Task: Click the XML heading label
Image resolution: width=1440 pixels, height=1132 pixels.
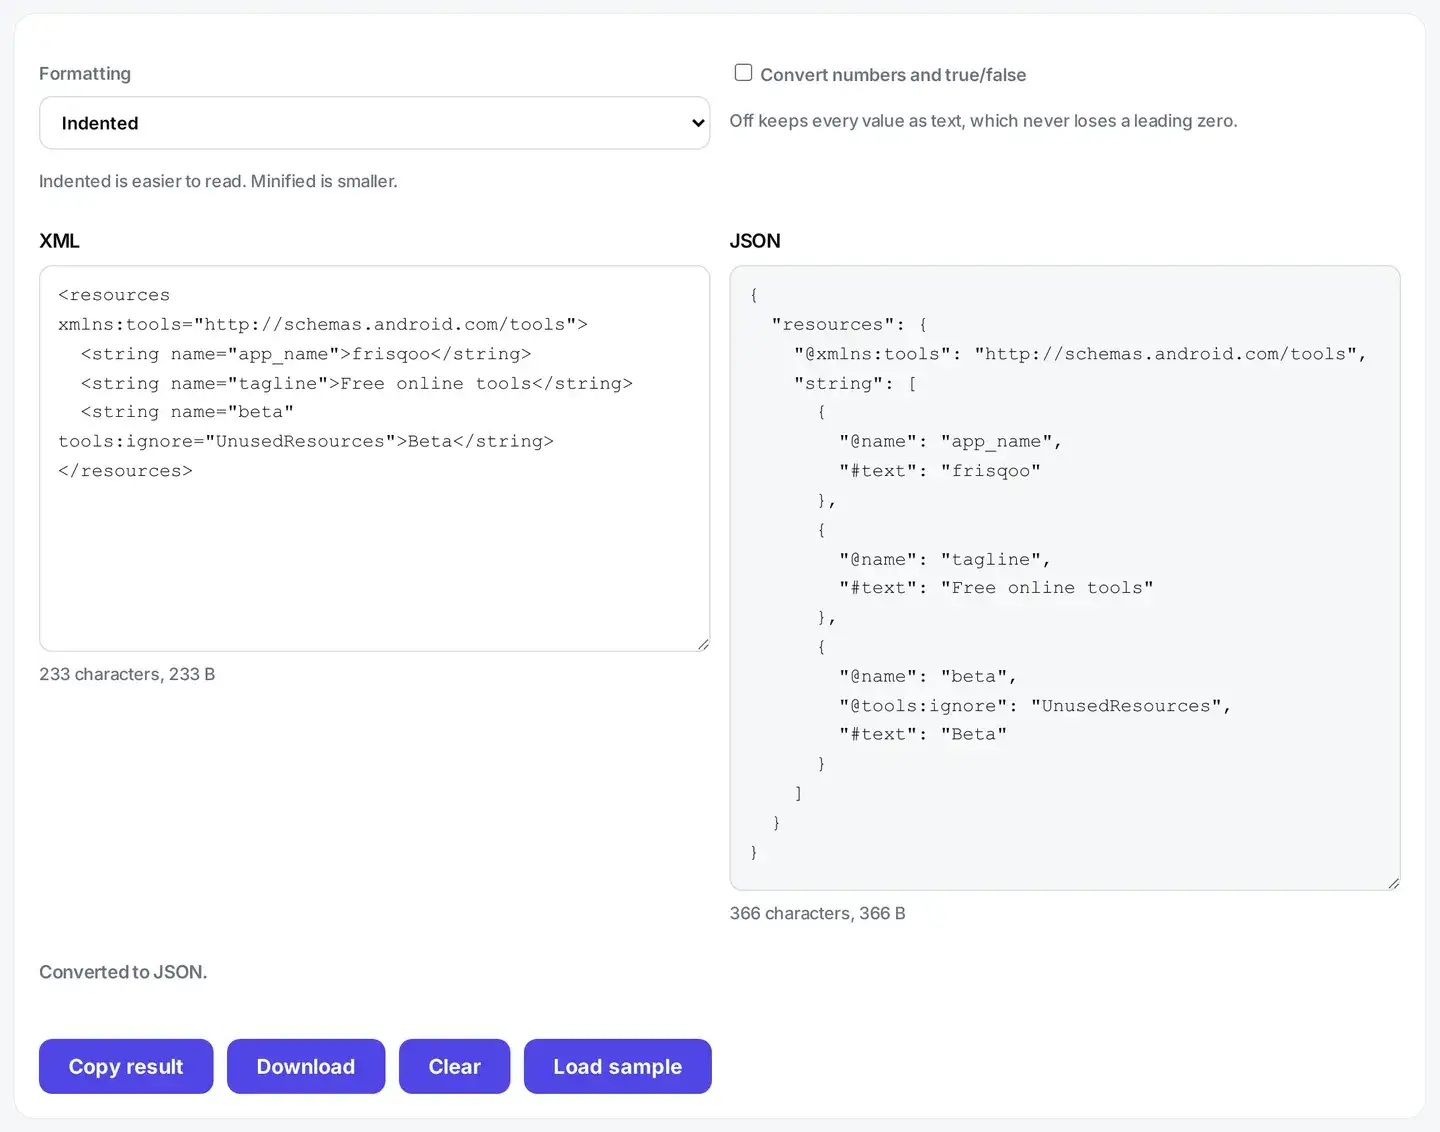Action: tap(59, 241)
